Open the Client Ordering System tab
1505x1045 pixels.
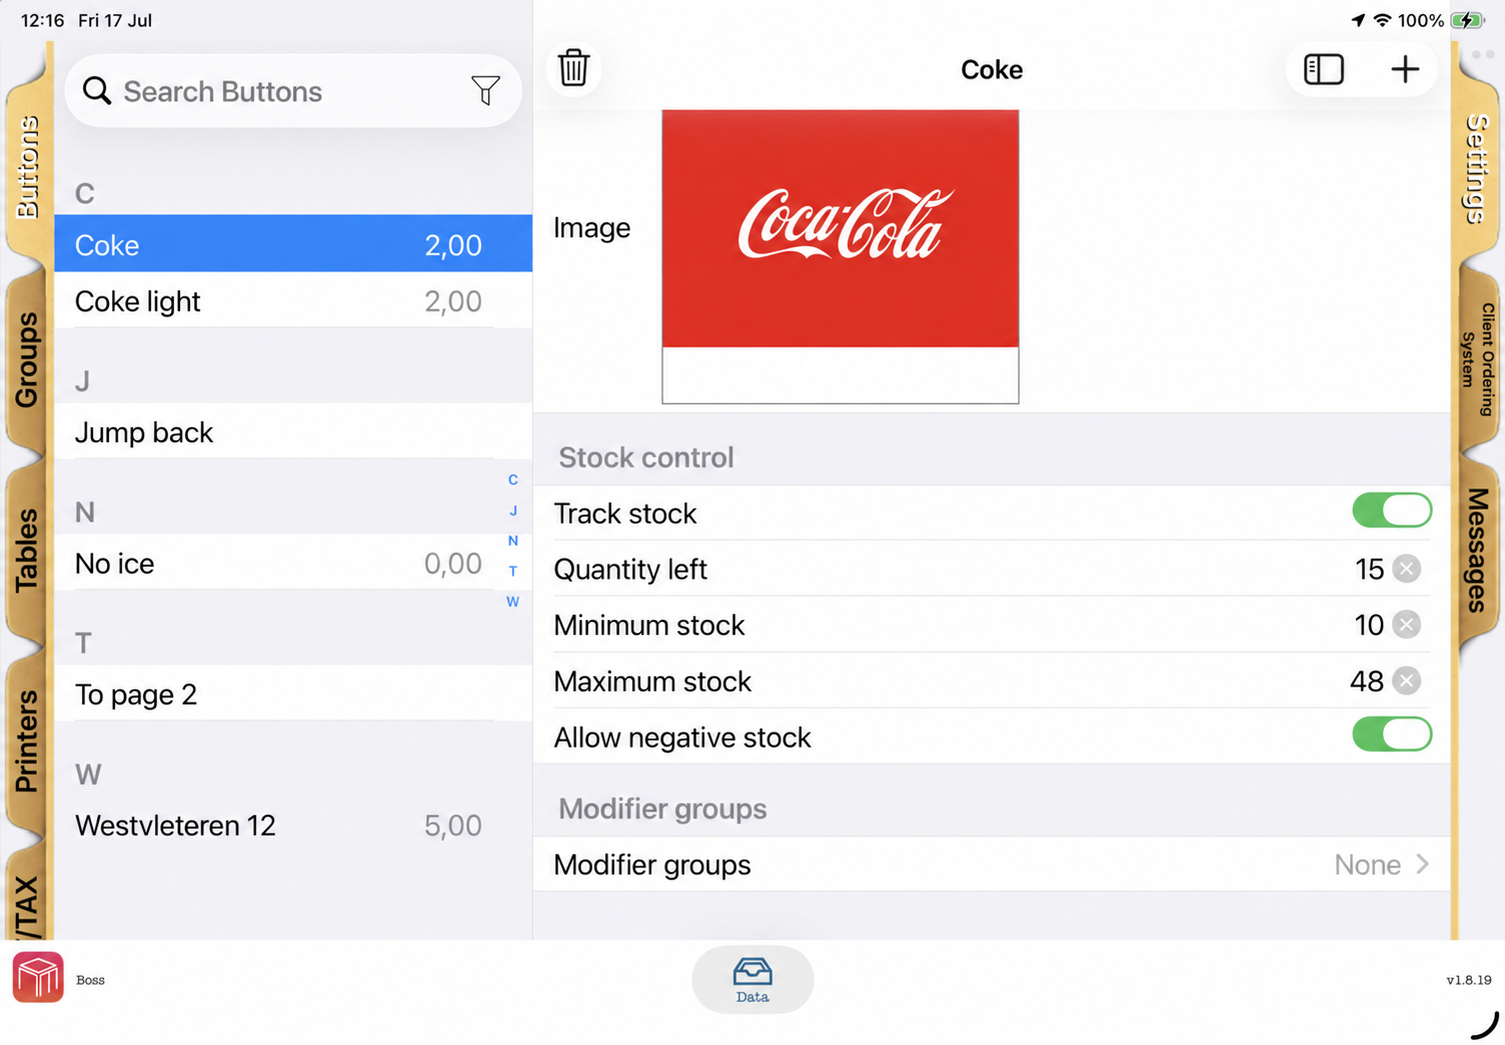[x=1477, y=360]
